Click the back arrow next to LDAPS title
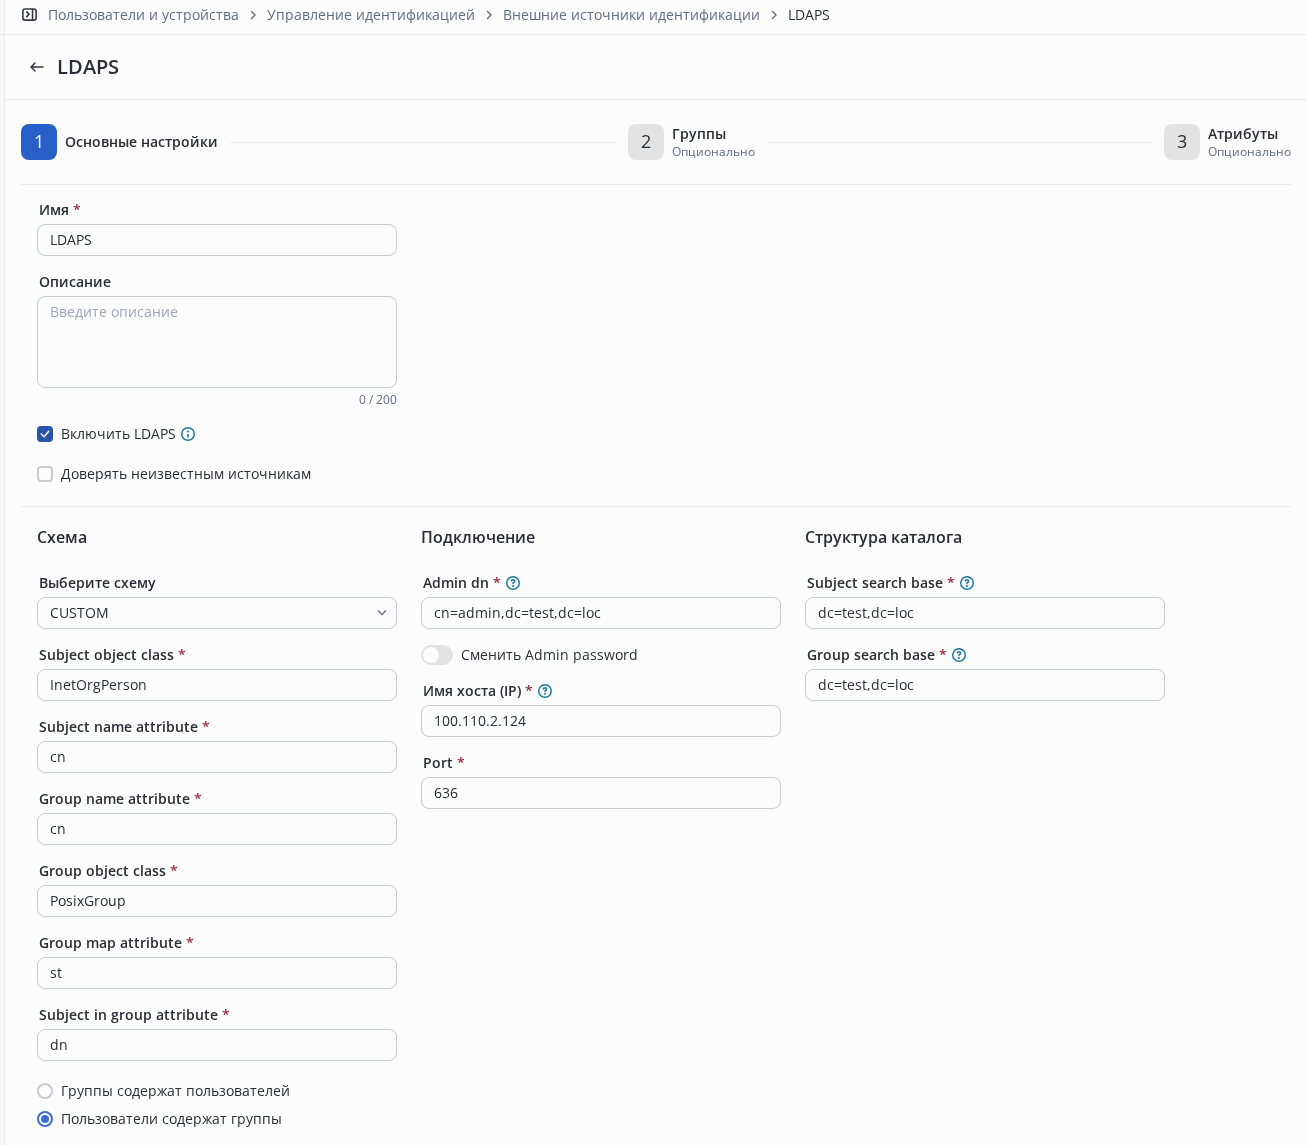Viewport: 1307px width, 1145px height. (x=37, y=67)
